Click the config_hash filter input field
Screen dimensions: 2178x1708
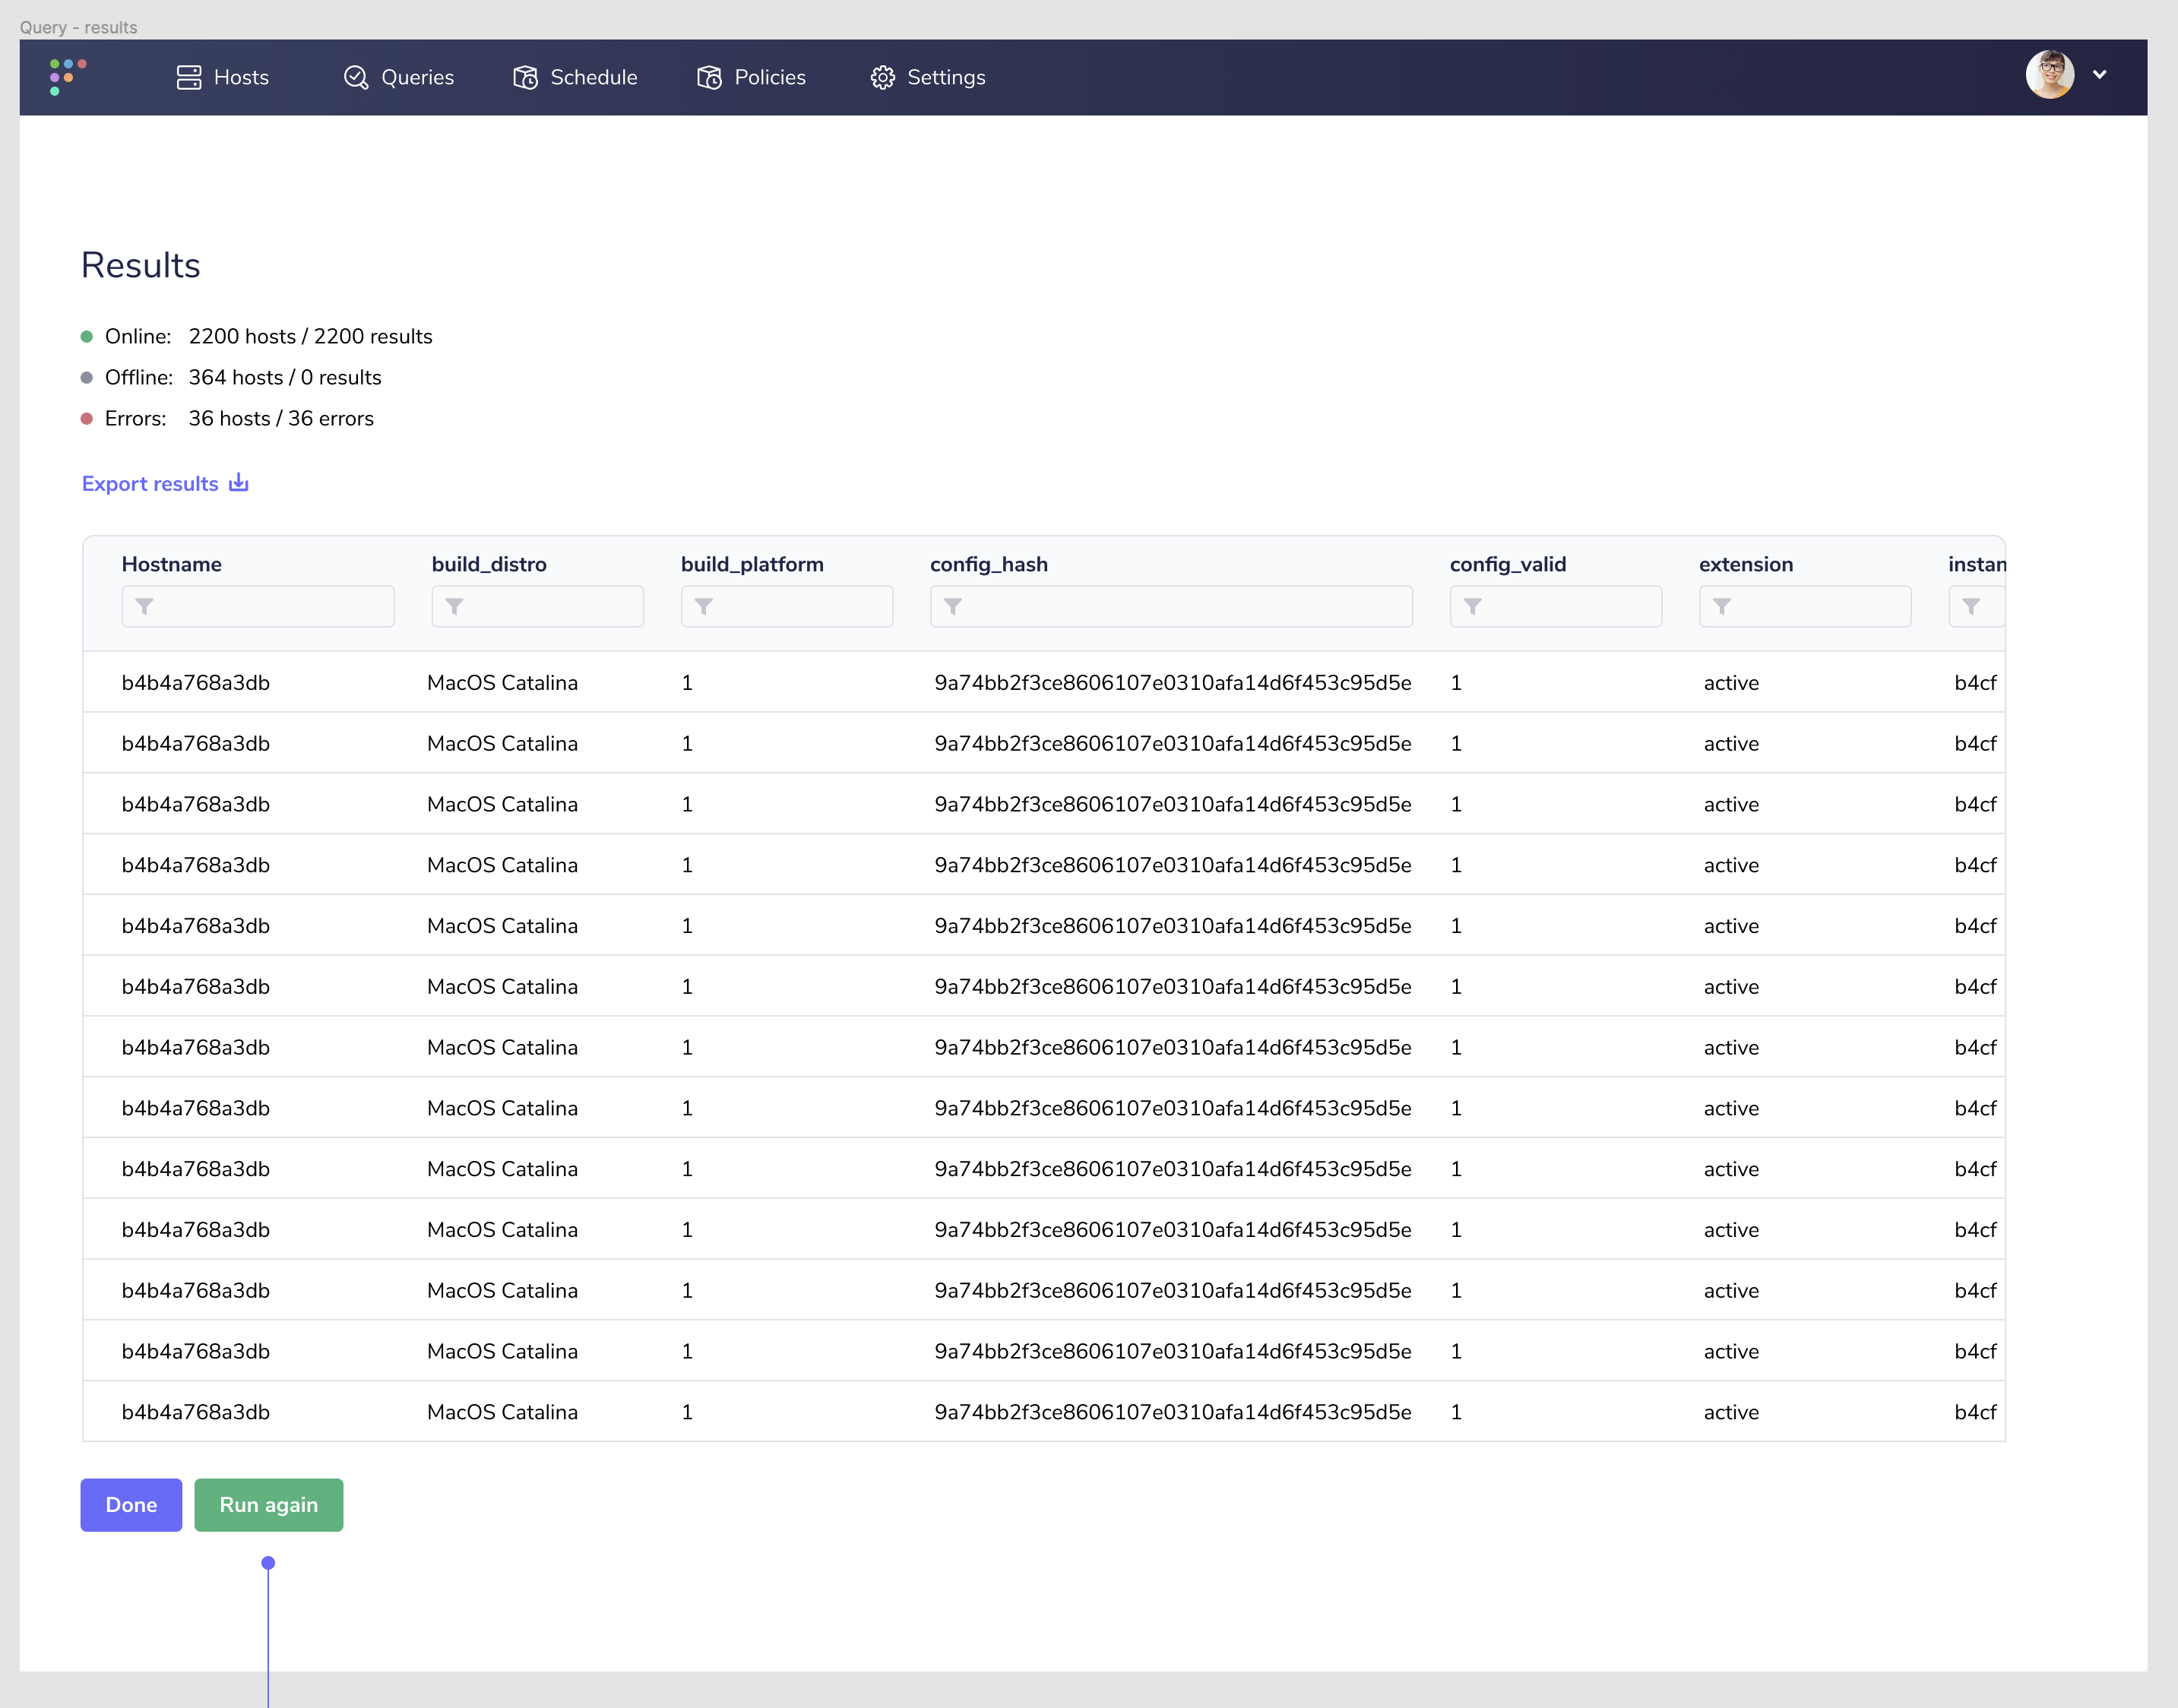[x=1170, y=606]
